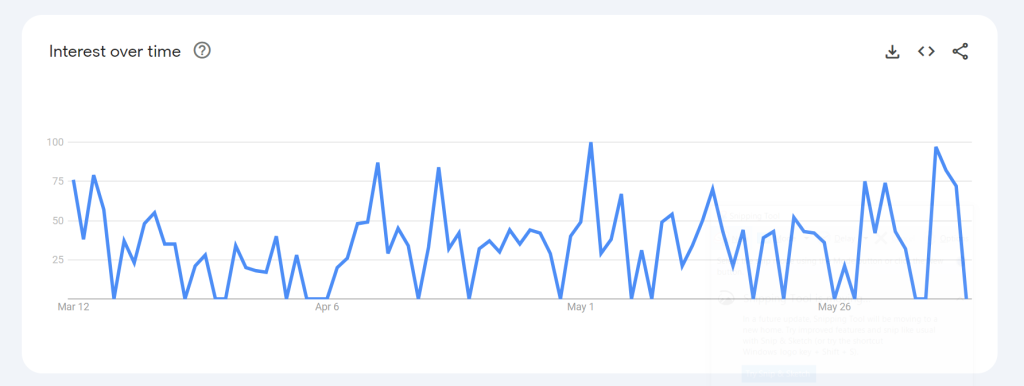Image resolution: width=1024 pixels, height=386 pixels.
Task: Click the zero dip directly above Apr 6
Action: coord(327,298)
